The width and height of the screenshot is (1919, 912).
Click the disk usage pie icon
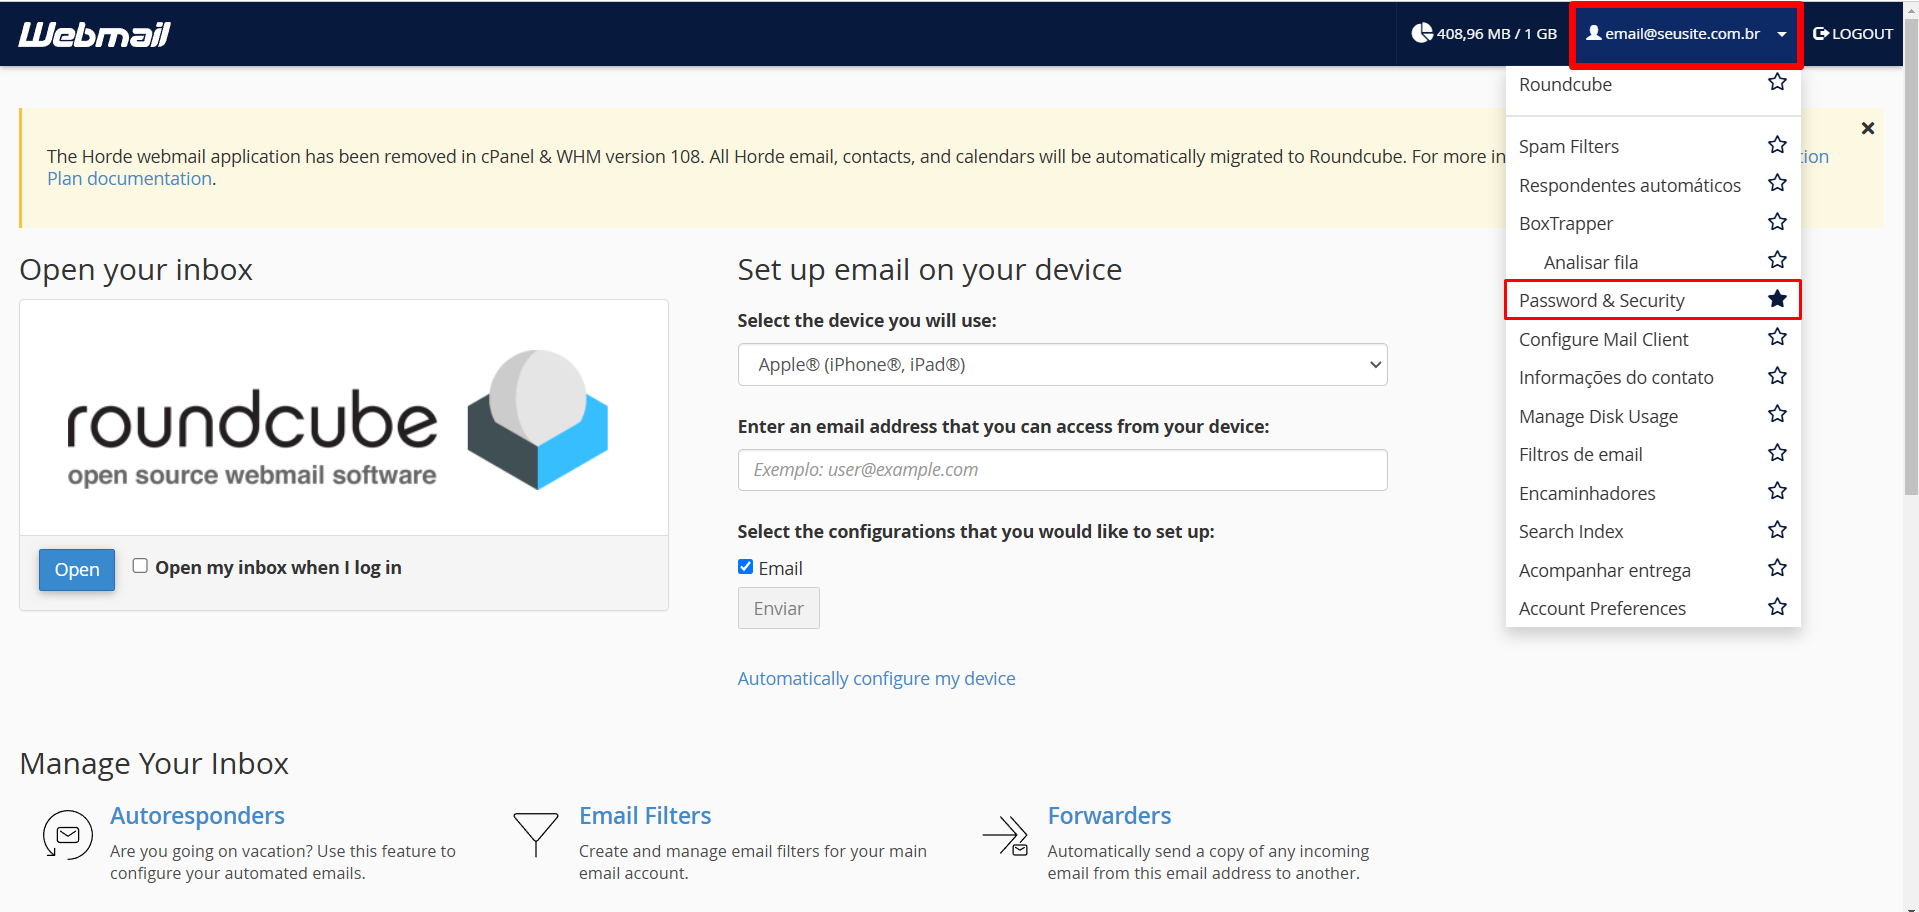click(1421, 33)
